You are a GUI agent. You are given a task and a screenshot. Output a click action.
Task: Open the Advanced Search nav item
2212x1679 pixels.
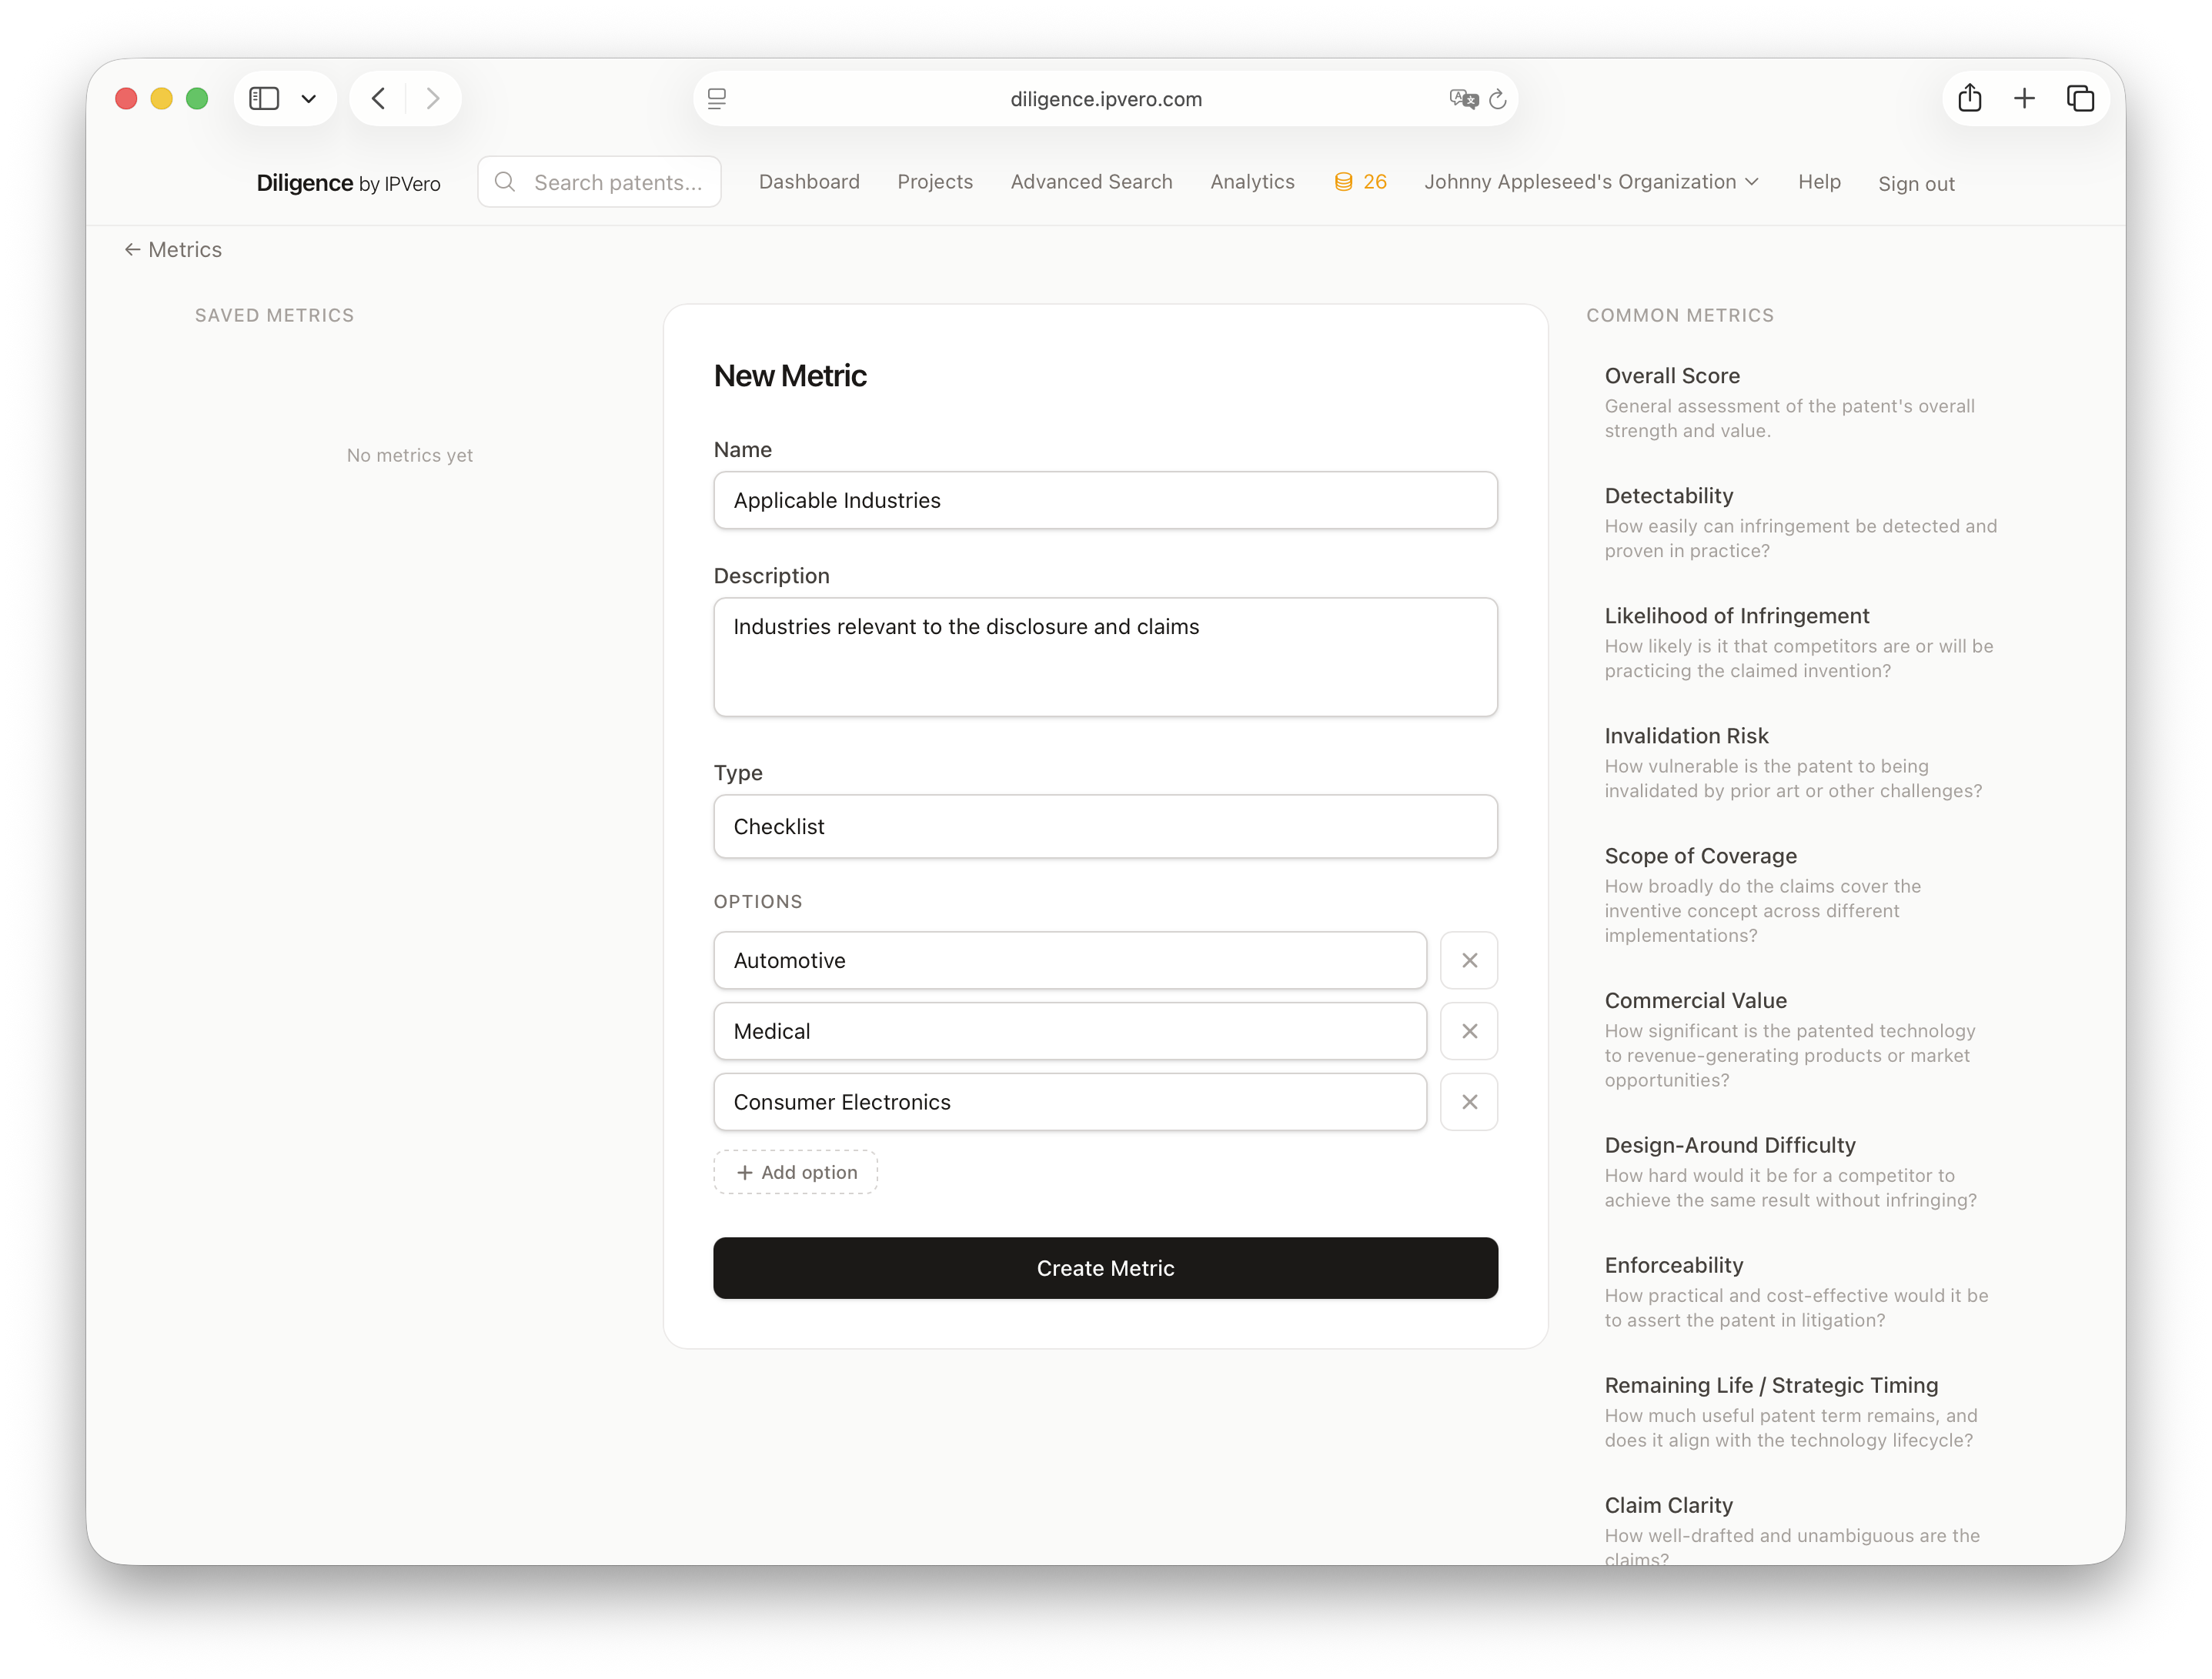[x=1091, y=182]
